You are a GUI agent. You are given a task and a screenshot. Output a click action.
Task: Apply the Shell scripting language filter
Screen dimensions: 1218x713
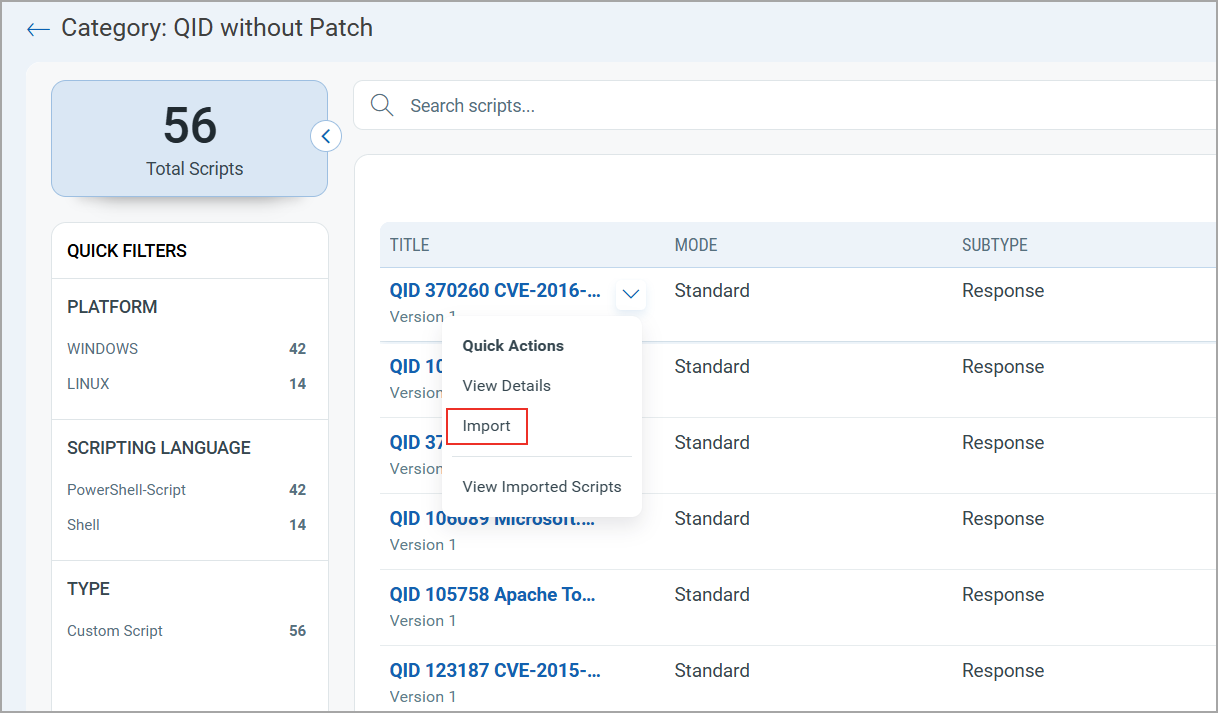click(83, 524)
